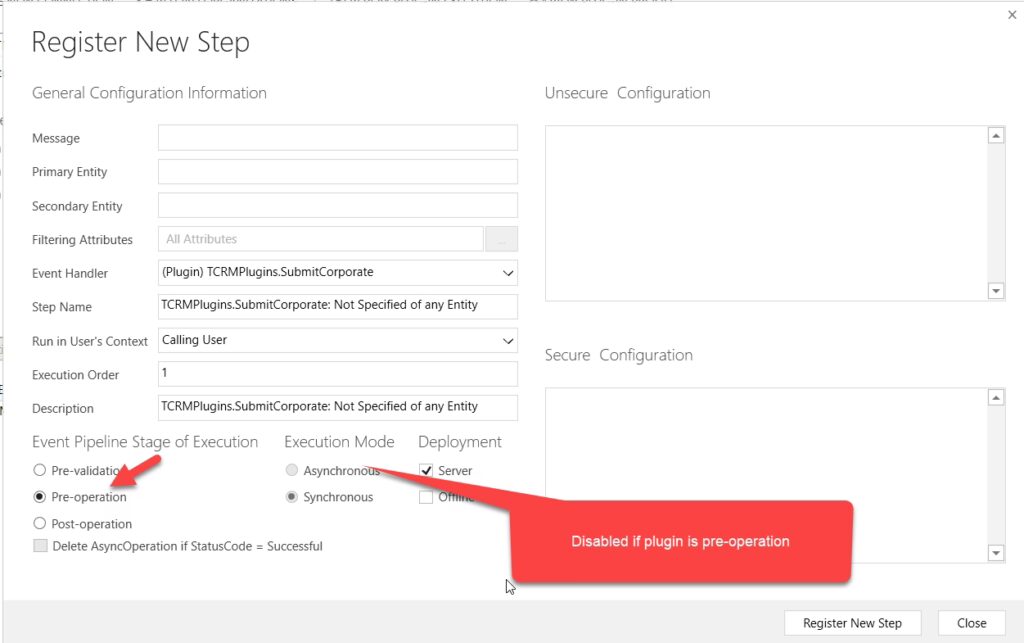
Task: Toggle the Server deployment checkbox
Action: [426, 470]
